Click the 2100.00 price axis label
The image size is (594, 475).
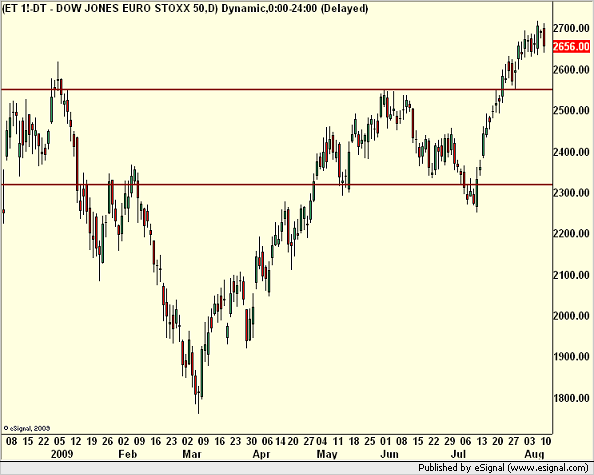[571, 275]
